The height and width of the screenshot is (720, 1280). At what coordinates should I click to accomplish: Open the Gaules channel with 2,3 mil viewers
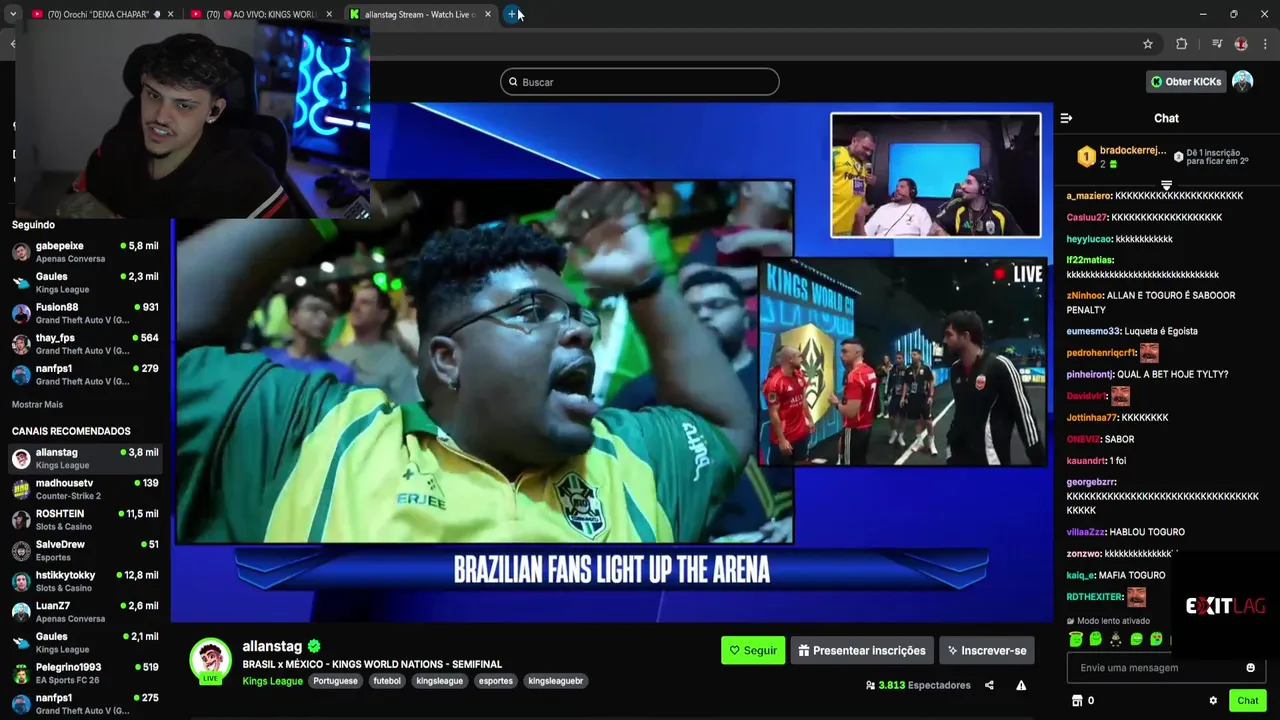tap(85, 283)
